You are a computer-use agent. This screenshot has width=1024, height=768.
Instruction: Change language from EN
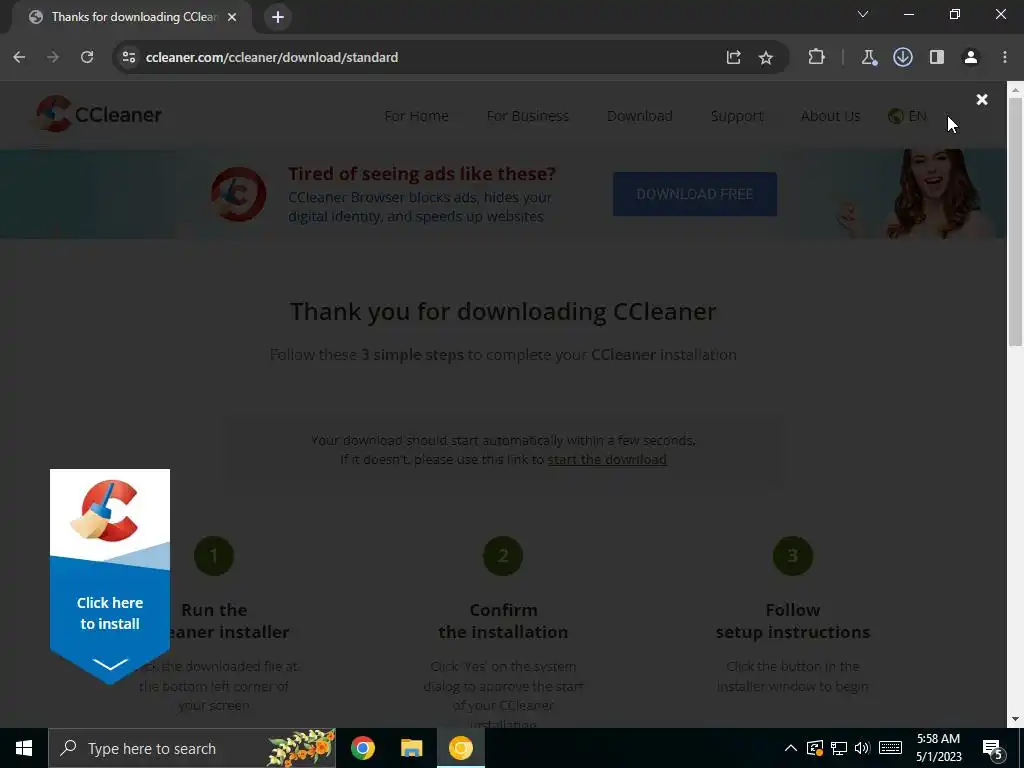pos(908,116)
